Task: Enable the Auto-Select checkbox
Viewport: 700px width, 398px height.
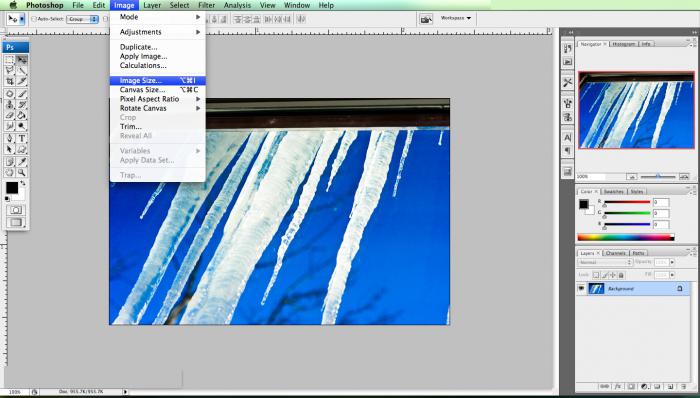Action: [x=34, y=19]
